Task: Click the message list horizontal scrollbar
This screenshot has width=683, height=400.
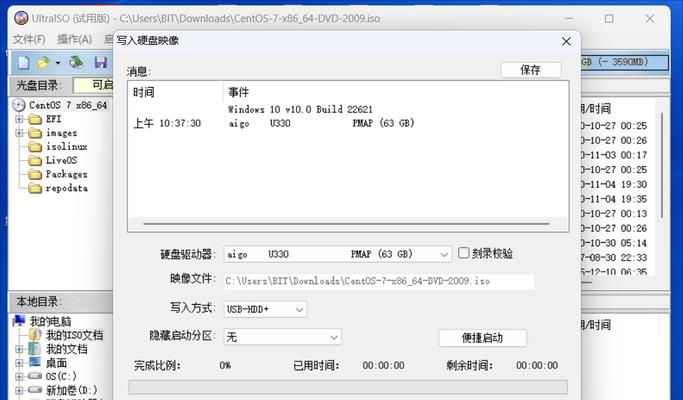Action: 347,224
